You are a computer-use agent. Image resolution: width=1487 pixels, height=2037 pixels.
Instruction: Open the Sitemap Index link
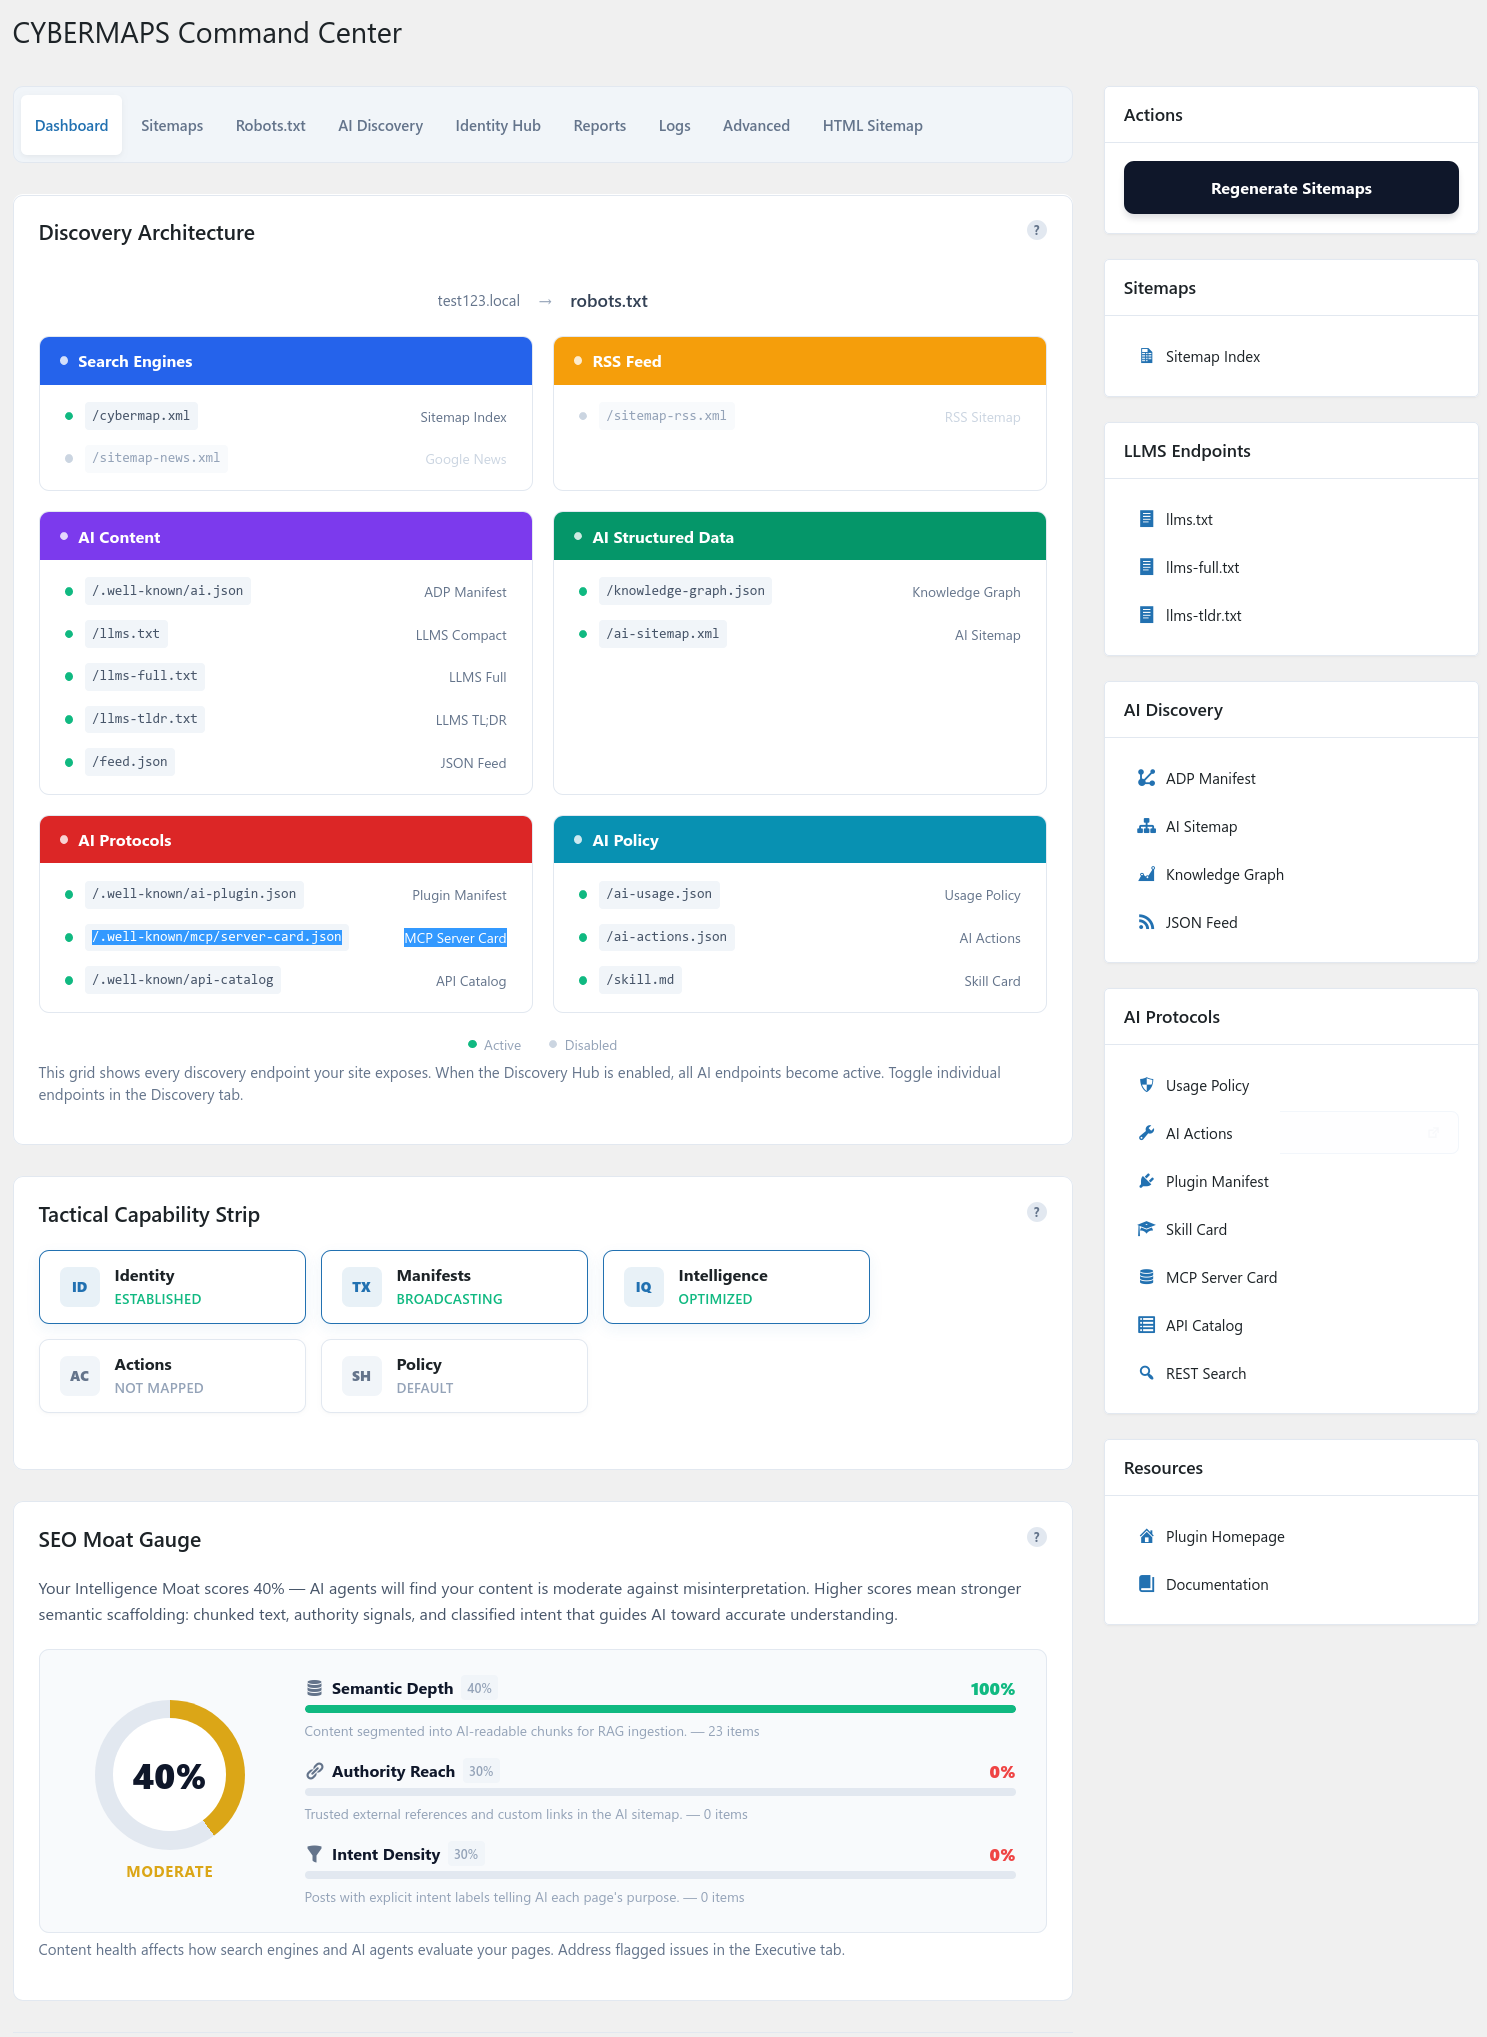coord(1212,357)
